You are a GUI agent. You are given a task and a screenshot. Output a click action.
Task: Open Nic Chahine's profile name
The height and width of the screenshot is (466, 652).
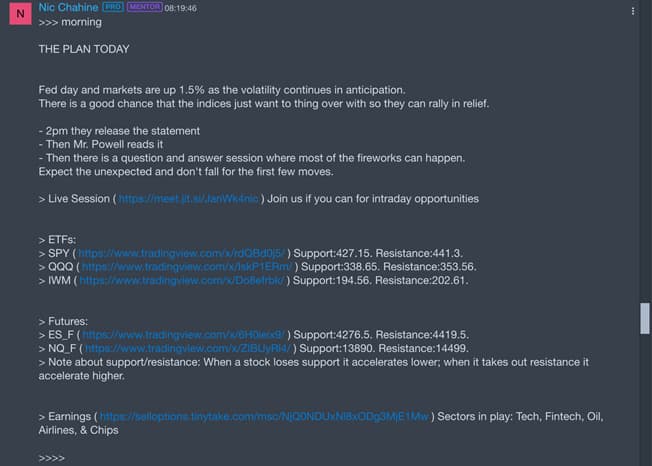point(69,7)
